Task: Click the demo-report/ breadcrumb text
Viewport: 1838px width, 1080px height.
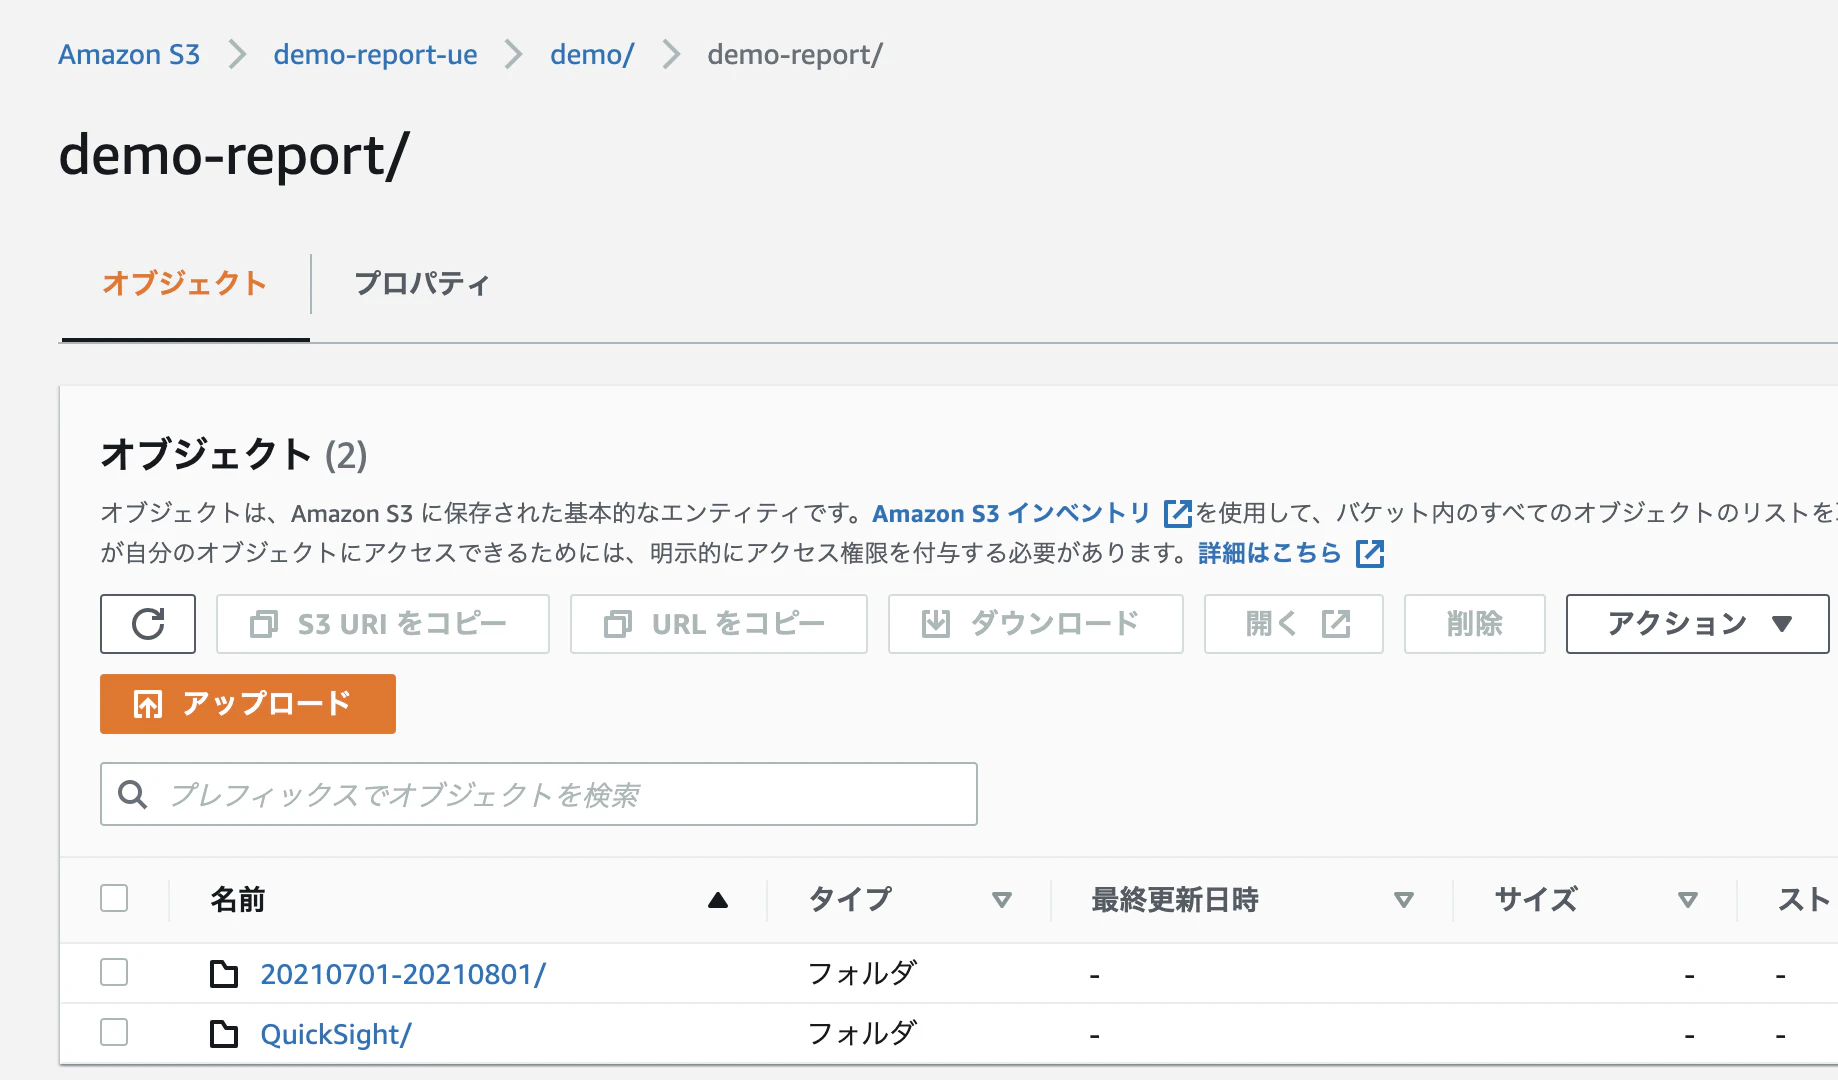Action: coord(795,54)
